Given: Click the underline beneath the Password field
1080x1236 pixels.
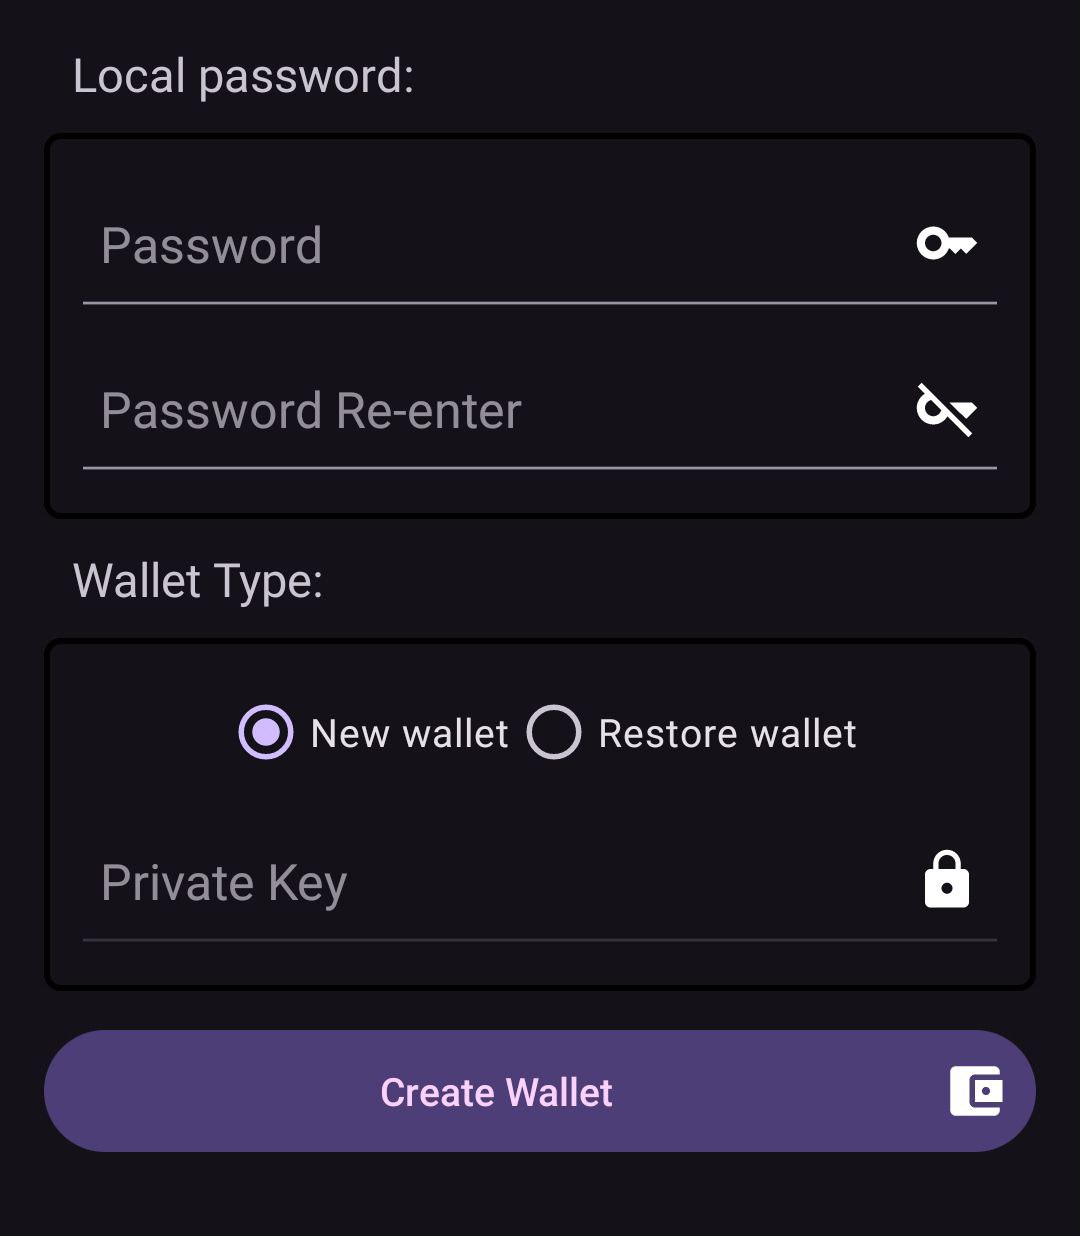Looking at the screenshot, I should 540,302.
